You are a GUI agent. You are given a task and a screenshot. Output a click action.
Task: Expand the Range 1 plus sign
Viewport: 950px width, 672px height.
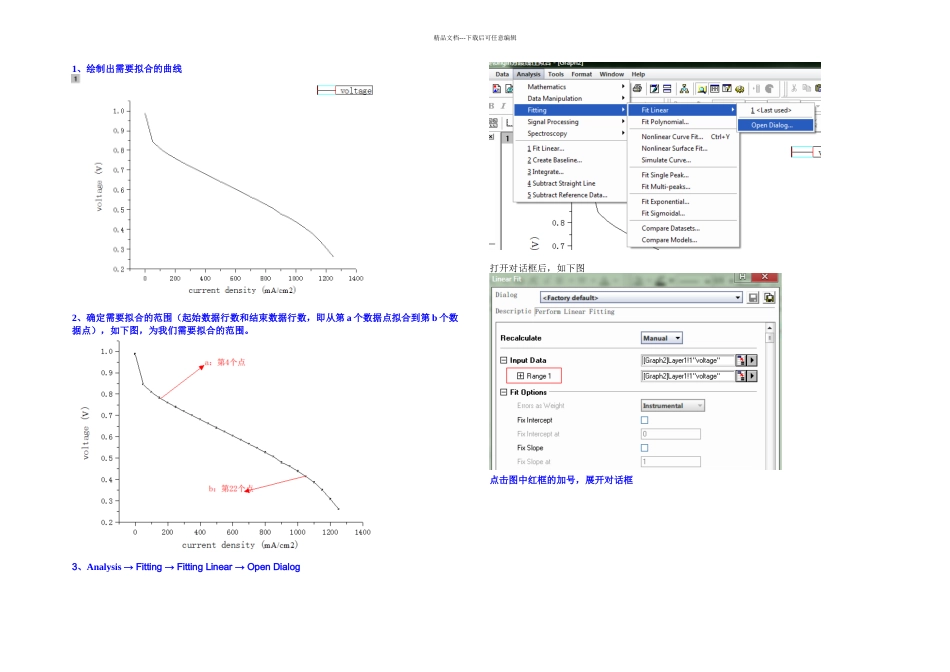[520, 376]
